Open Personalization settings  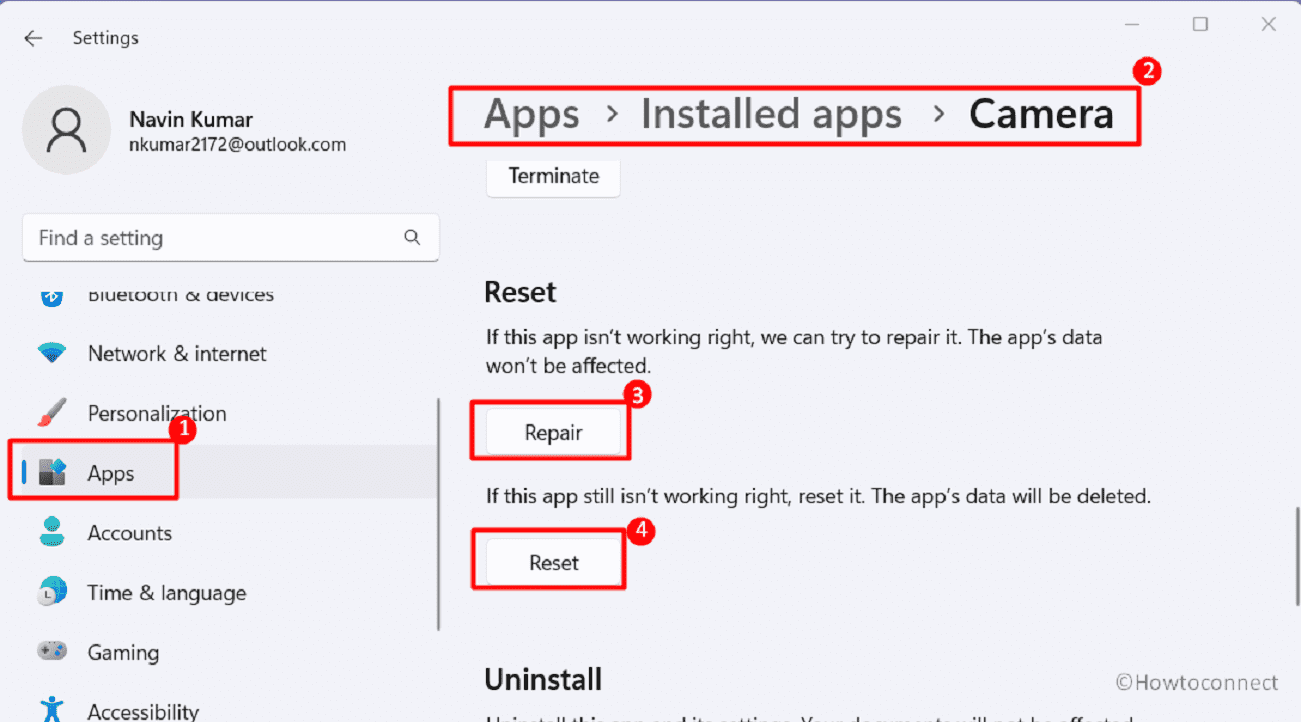[229, 413]
